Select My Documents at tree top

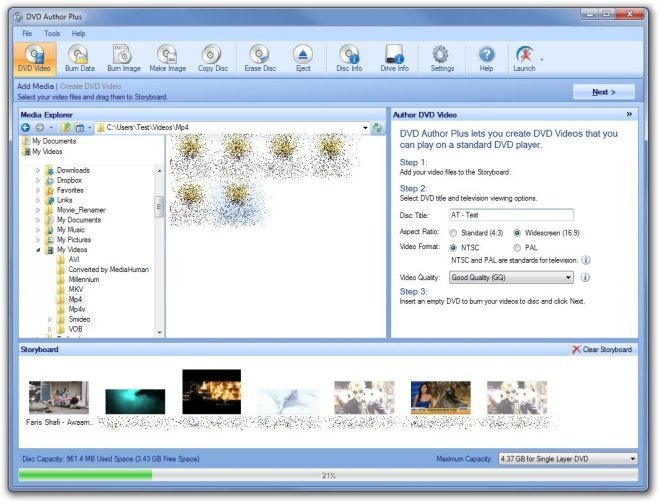tap(54, 141)
